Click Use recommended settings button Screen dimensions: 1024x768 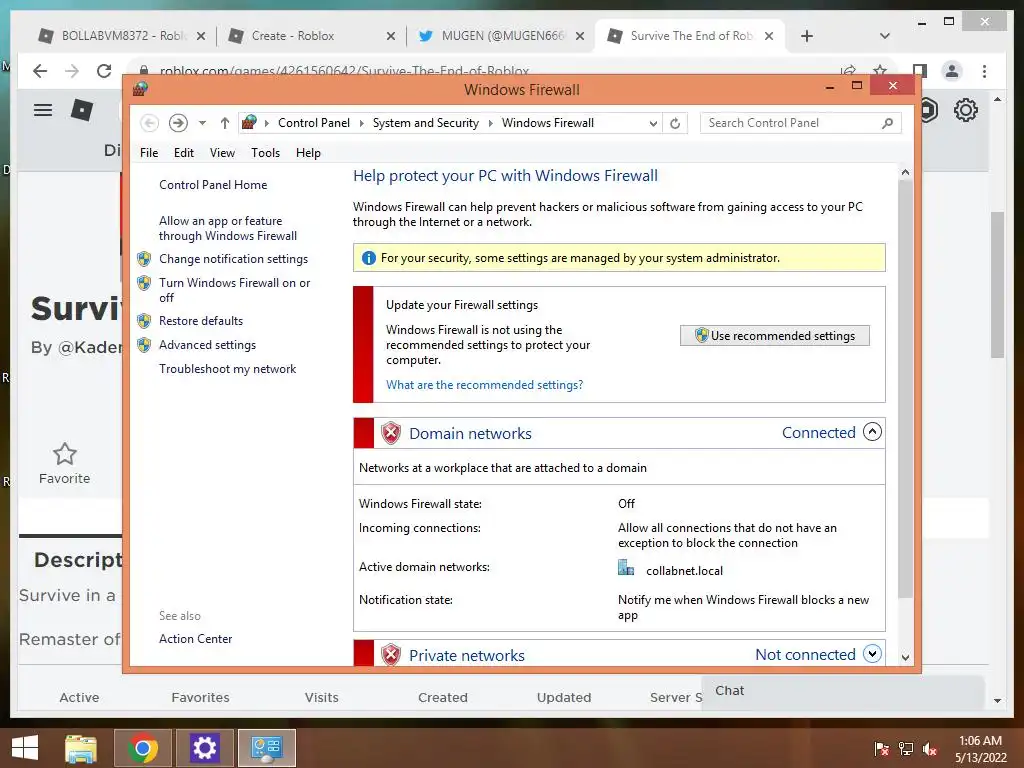point(775,336)
